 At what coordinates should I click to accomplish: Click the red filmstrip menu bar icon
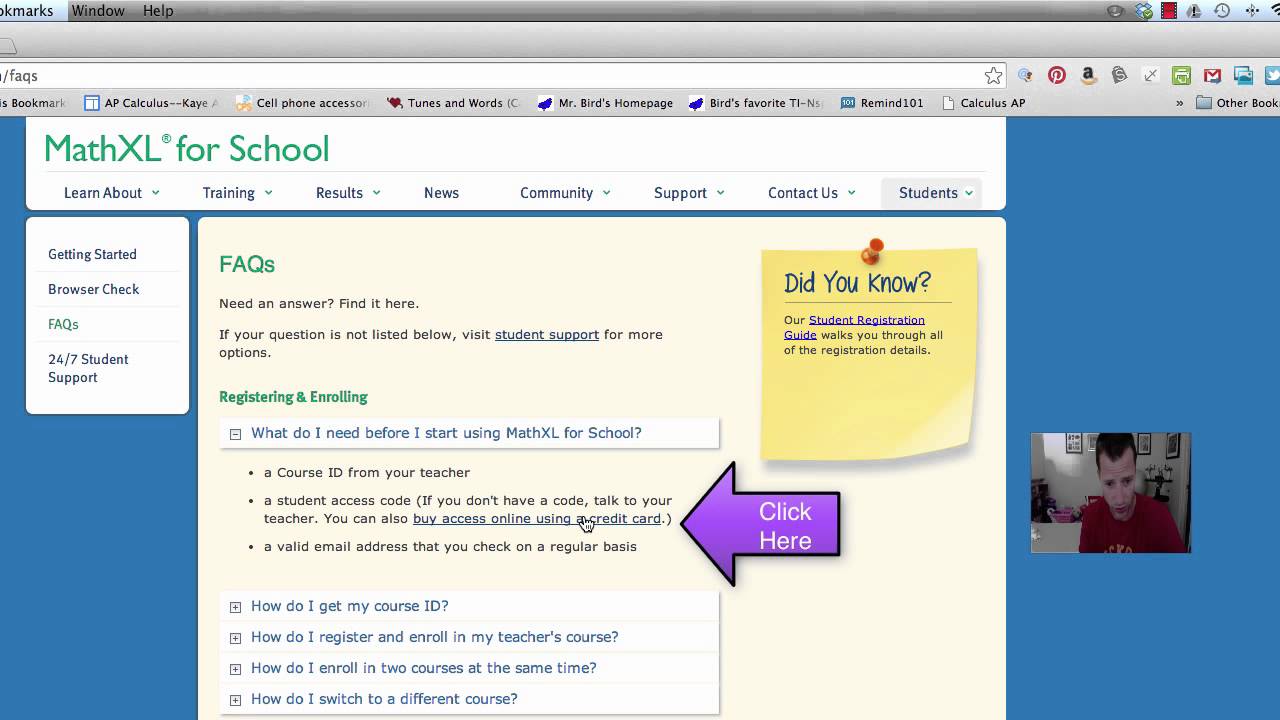[x=1168, y=11]
